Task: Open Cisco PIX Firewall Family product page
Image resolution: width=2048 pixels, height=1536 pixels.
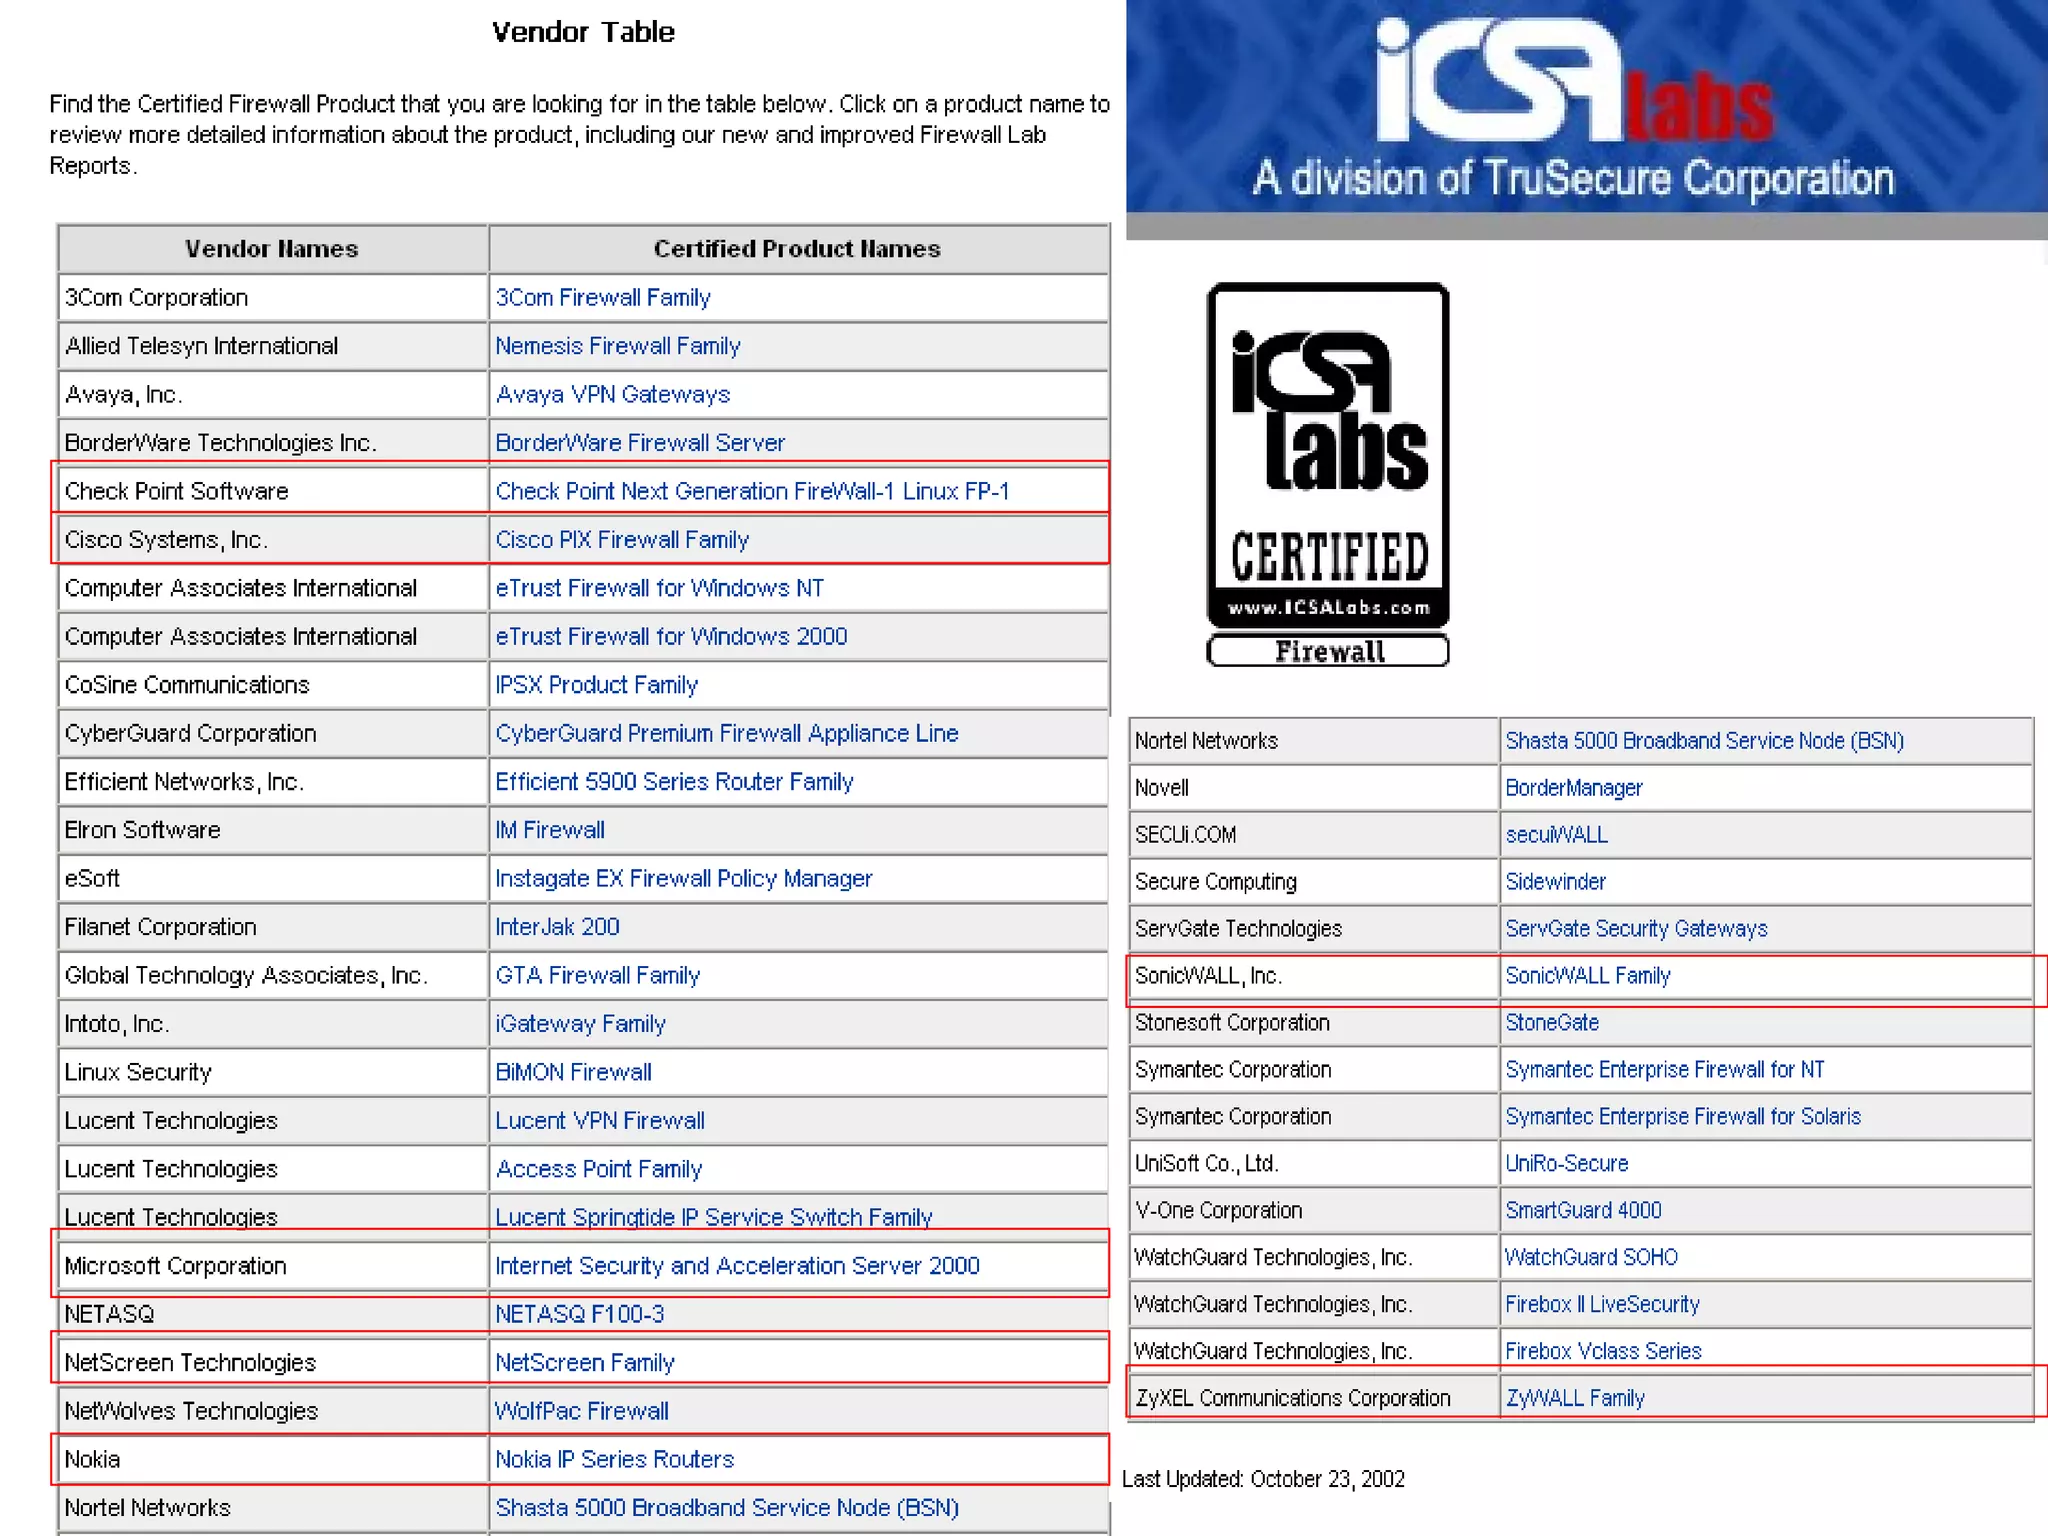Action: 622,540
